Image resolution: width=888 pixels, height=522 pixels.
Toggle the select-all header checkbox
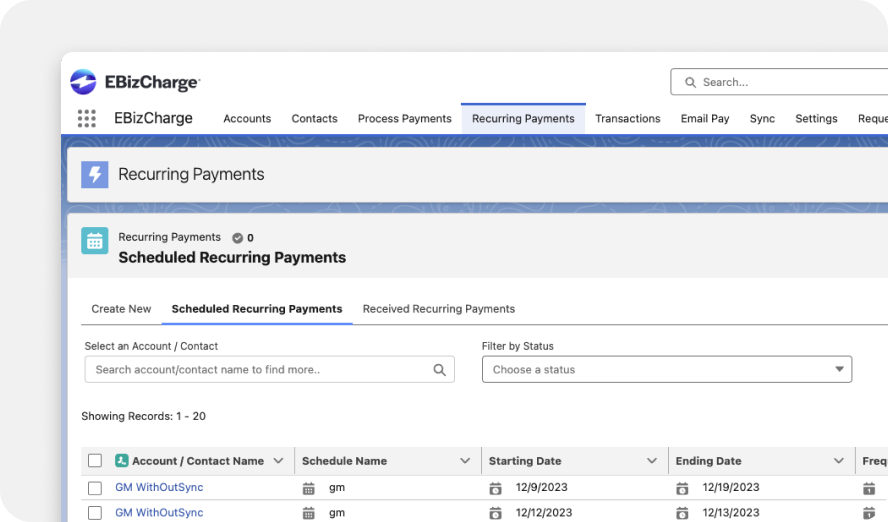tap(95, 461)
